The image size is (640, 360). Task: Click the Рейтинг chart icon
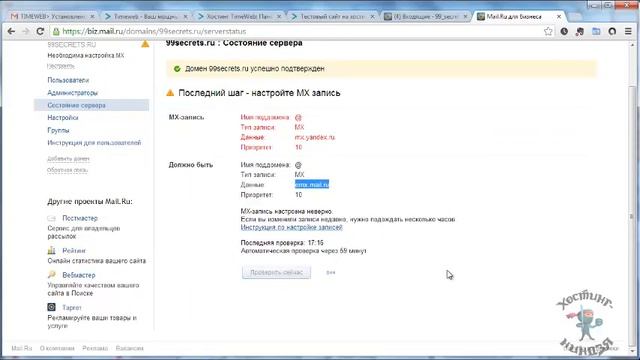(x=51, y=250)
